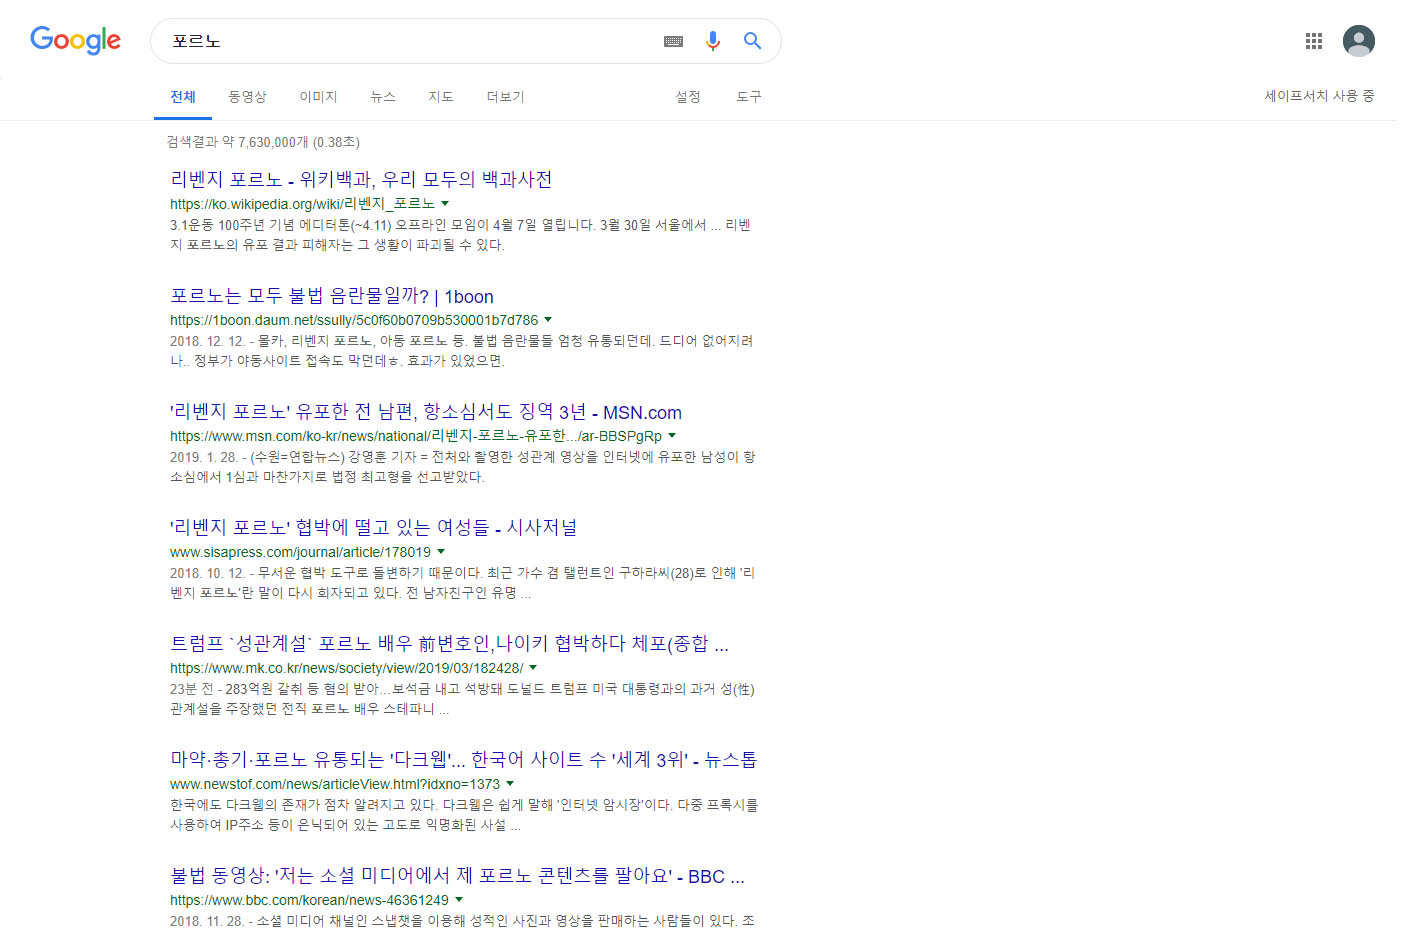Open the Google apps grid

click(x=1314, y=41)
